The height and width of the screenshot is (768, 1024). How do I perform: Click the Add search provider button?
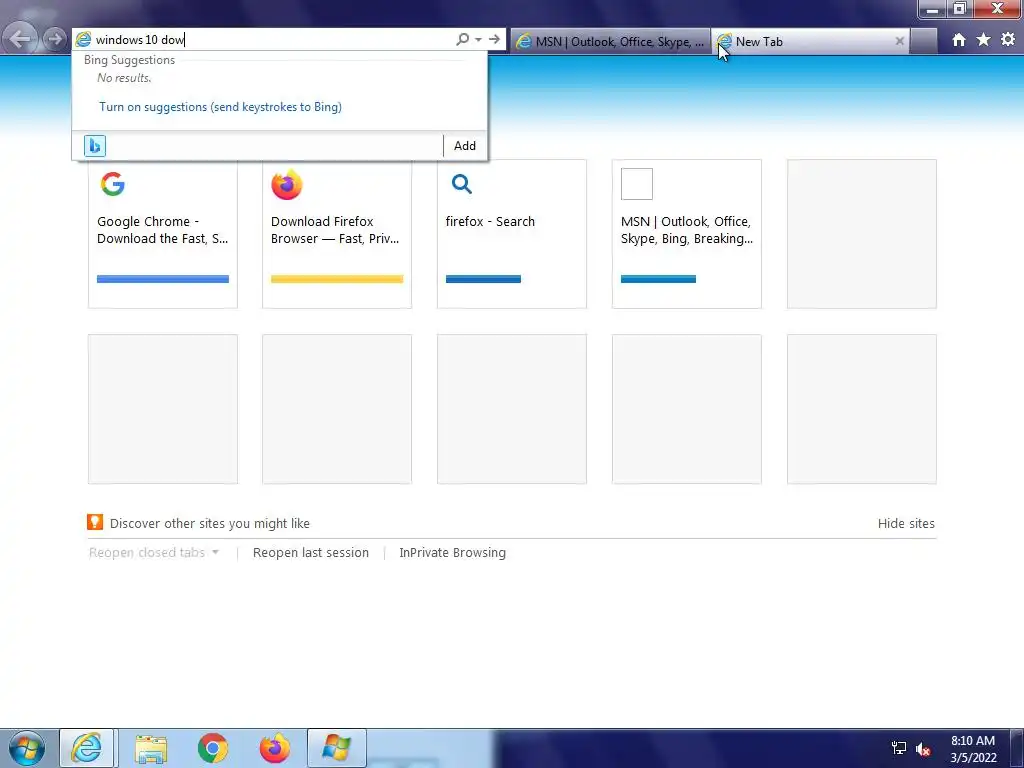[464, 146]
